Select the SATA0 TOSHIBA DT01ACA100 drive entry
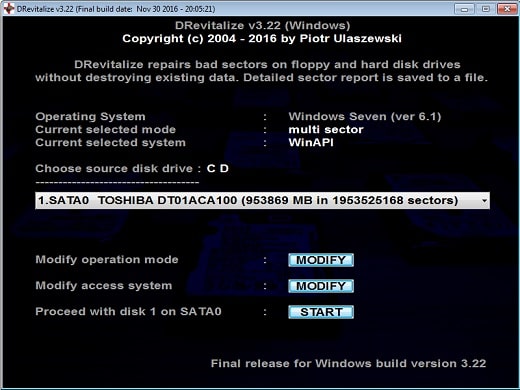Image resolution: width=520 pixels, height=390 pixels. click(262, 201)
